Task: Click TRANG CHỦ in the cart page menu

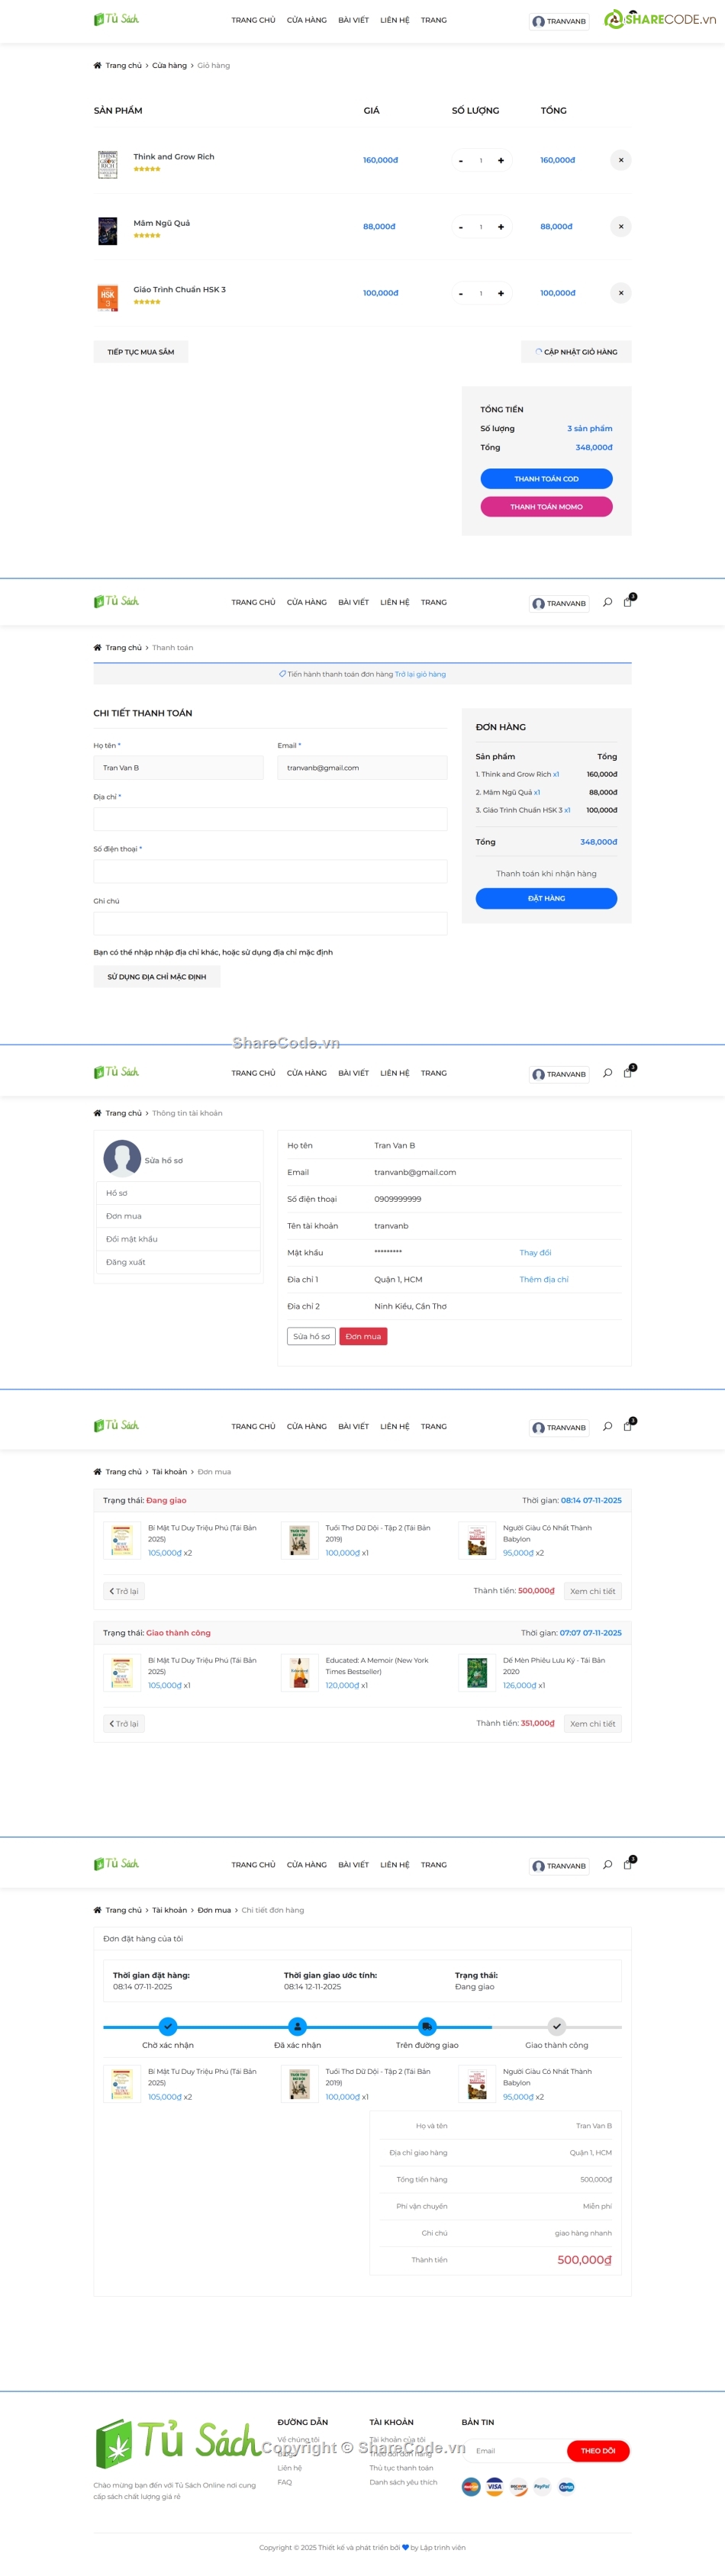Action: pos(253,20)
